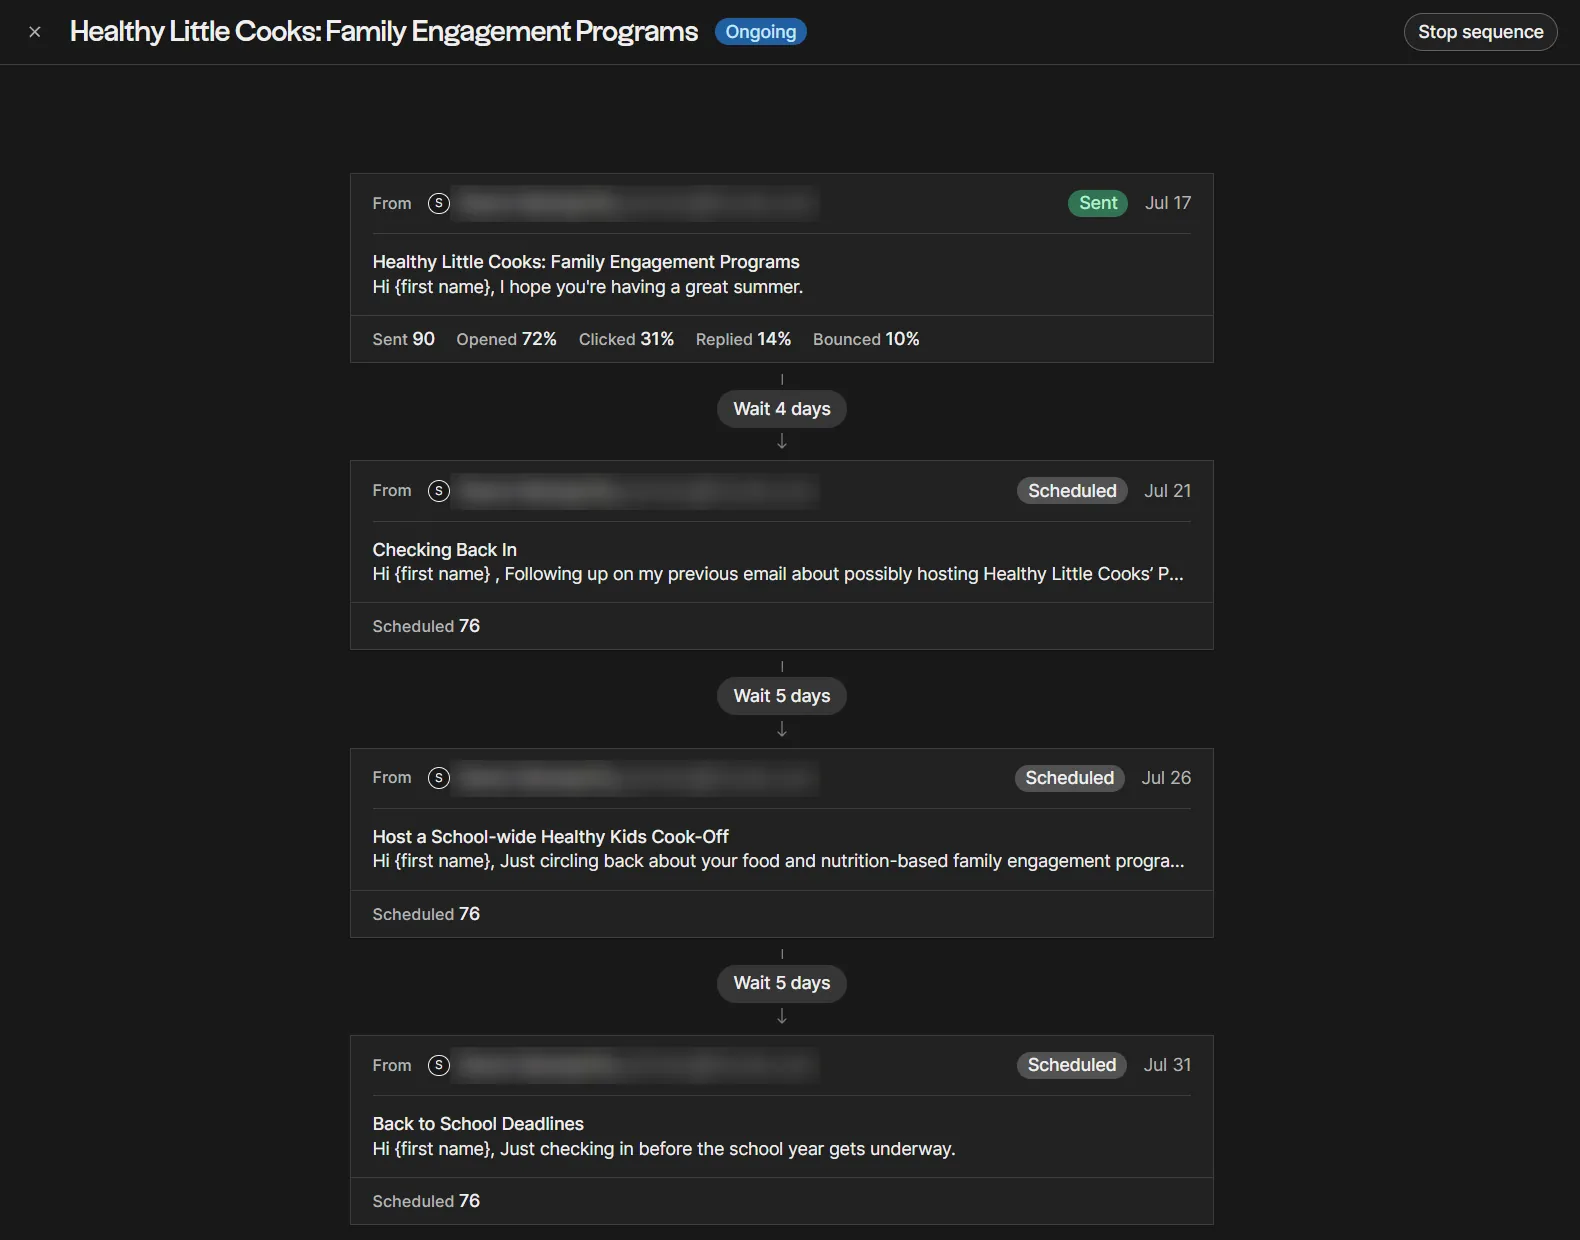Click the 'Opened 72%' statistic
This screenshot has height=1240, width=1580.
506,339
